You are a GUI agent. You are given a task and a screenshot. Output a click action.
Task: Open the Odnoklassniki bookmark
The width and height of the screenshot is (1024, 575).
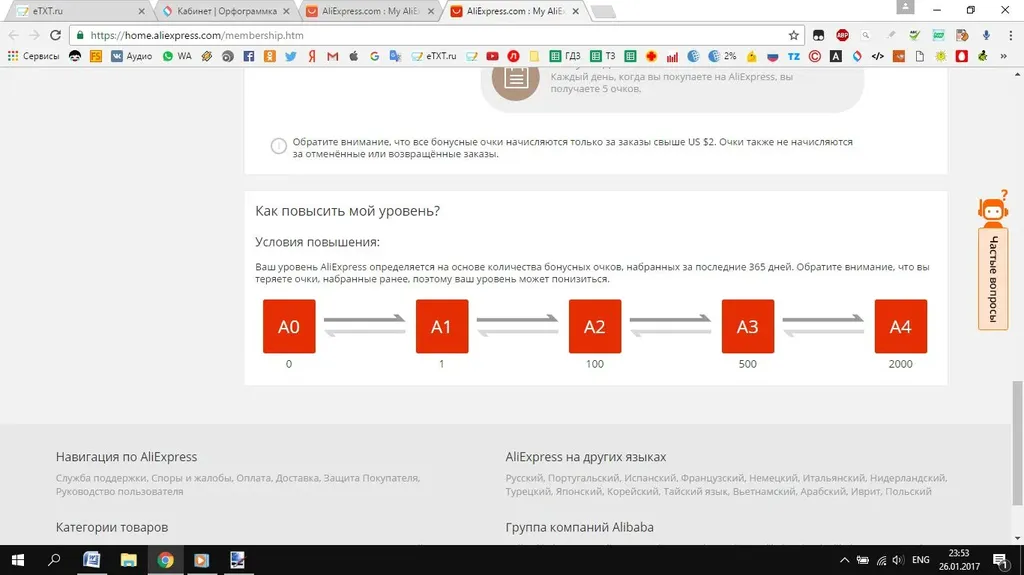coord(270,56)
